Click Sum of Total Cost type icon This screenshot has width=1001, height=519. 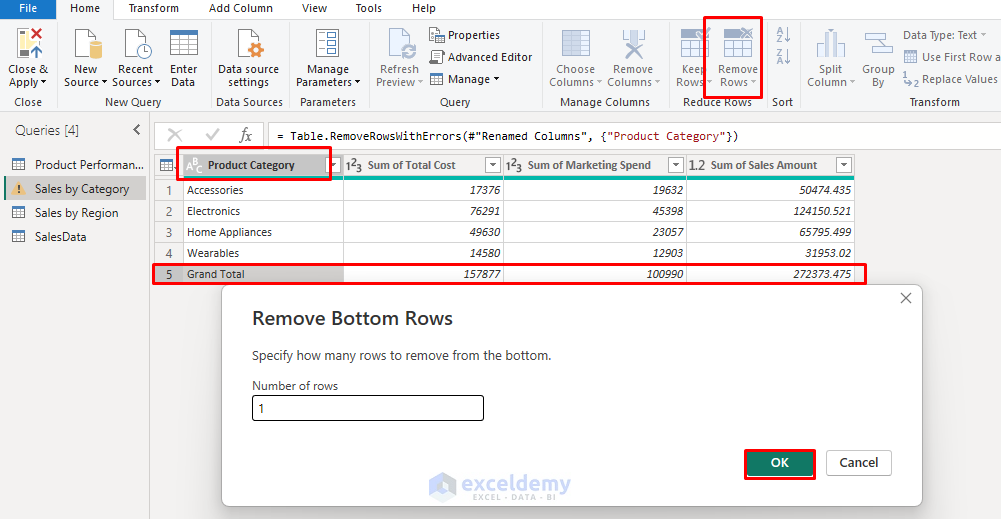point(354,165)
